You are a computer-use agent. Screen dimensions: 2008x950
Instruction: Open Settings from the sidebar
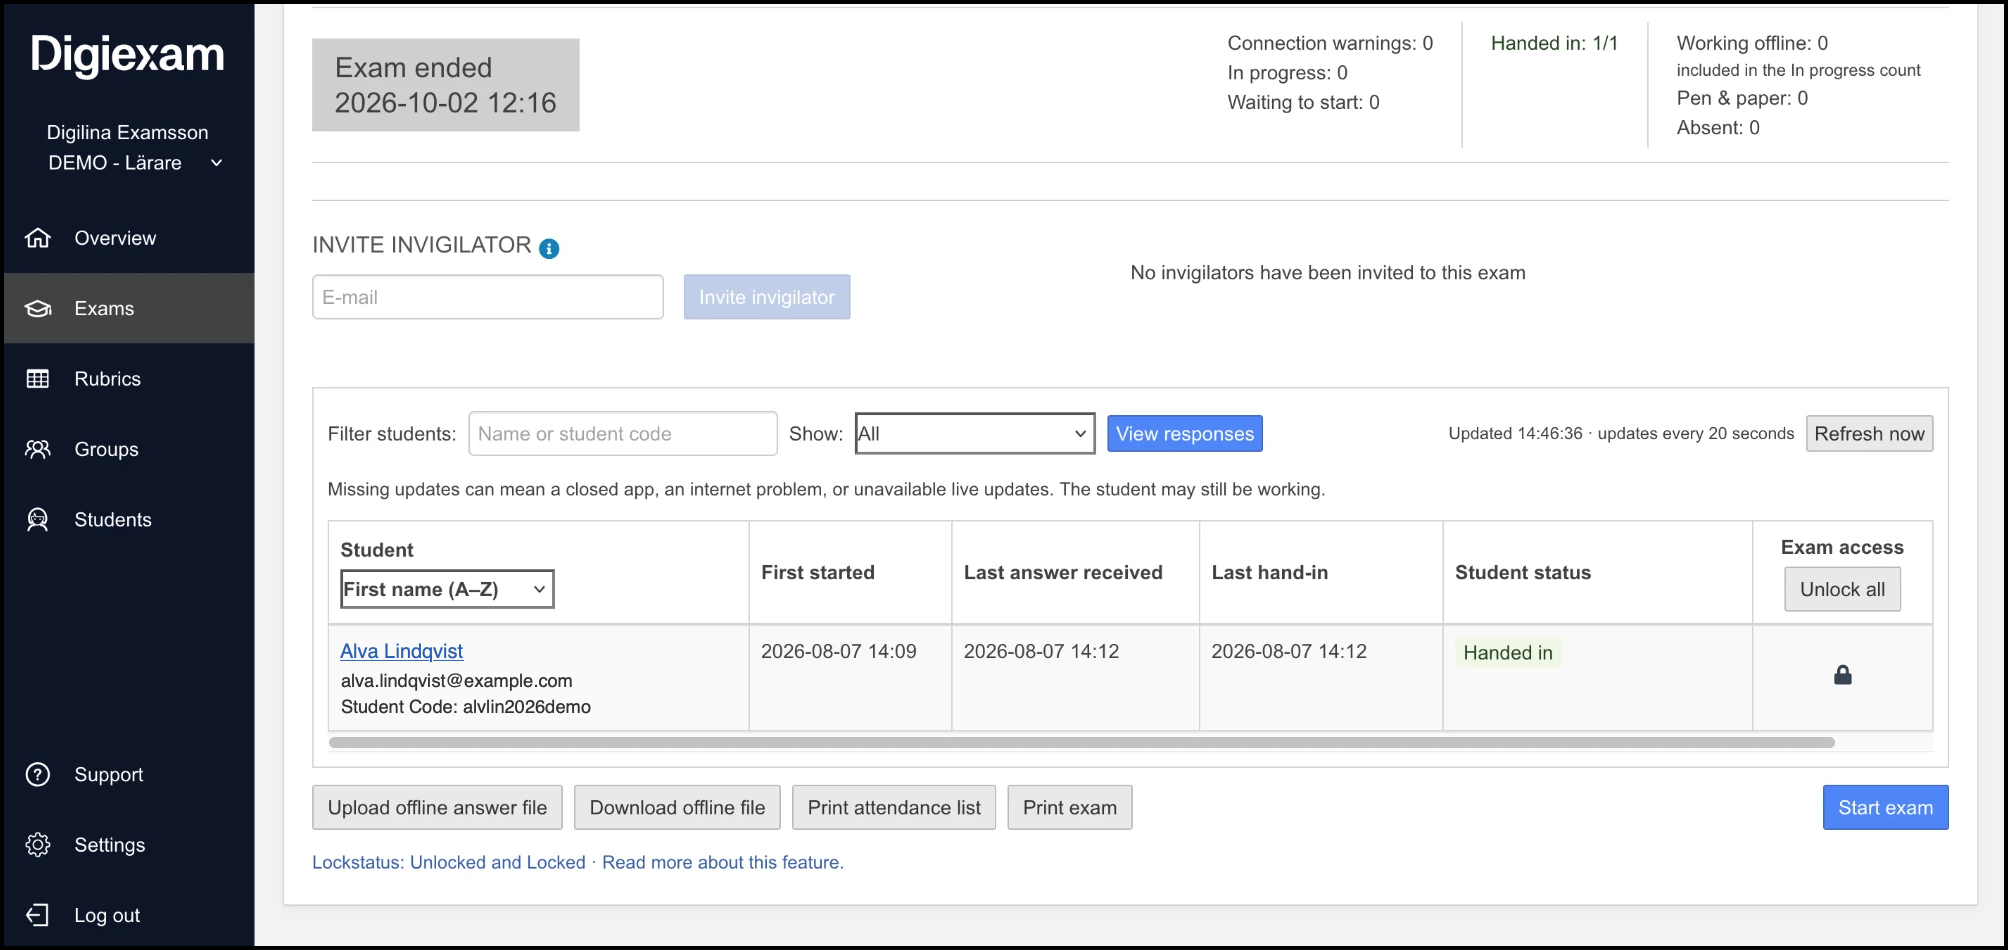click(129, 845)
